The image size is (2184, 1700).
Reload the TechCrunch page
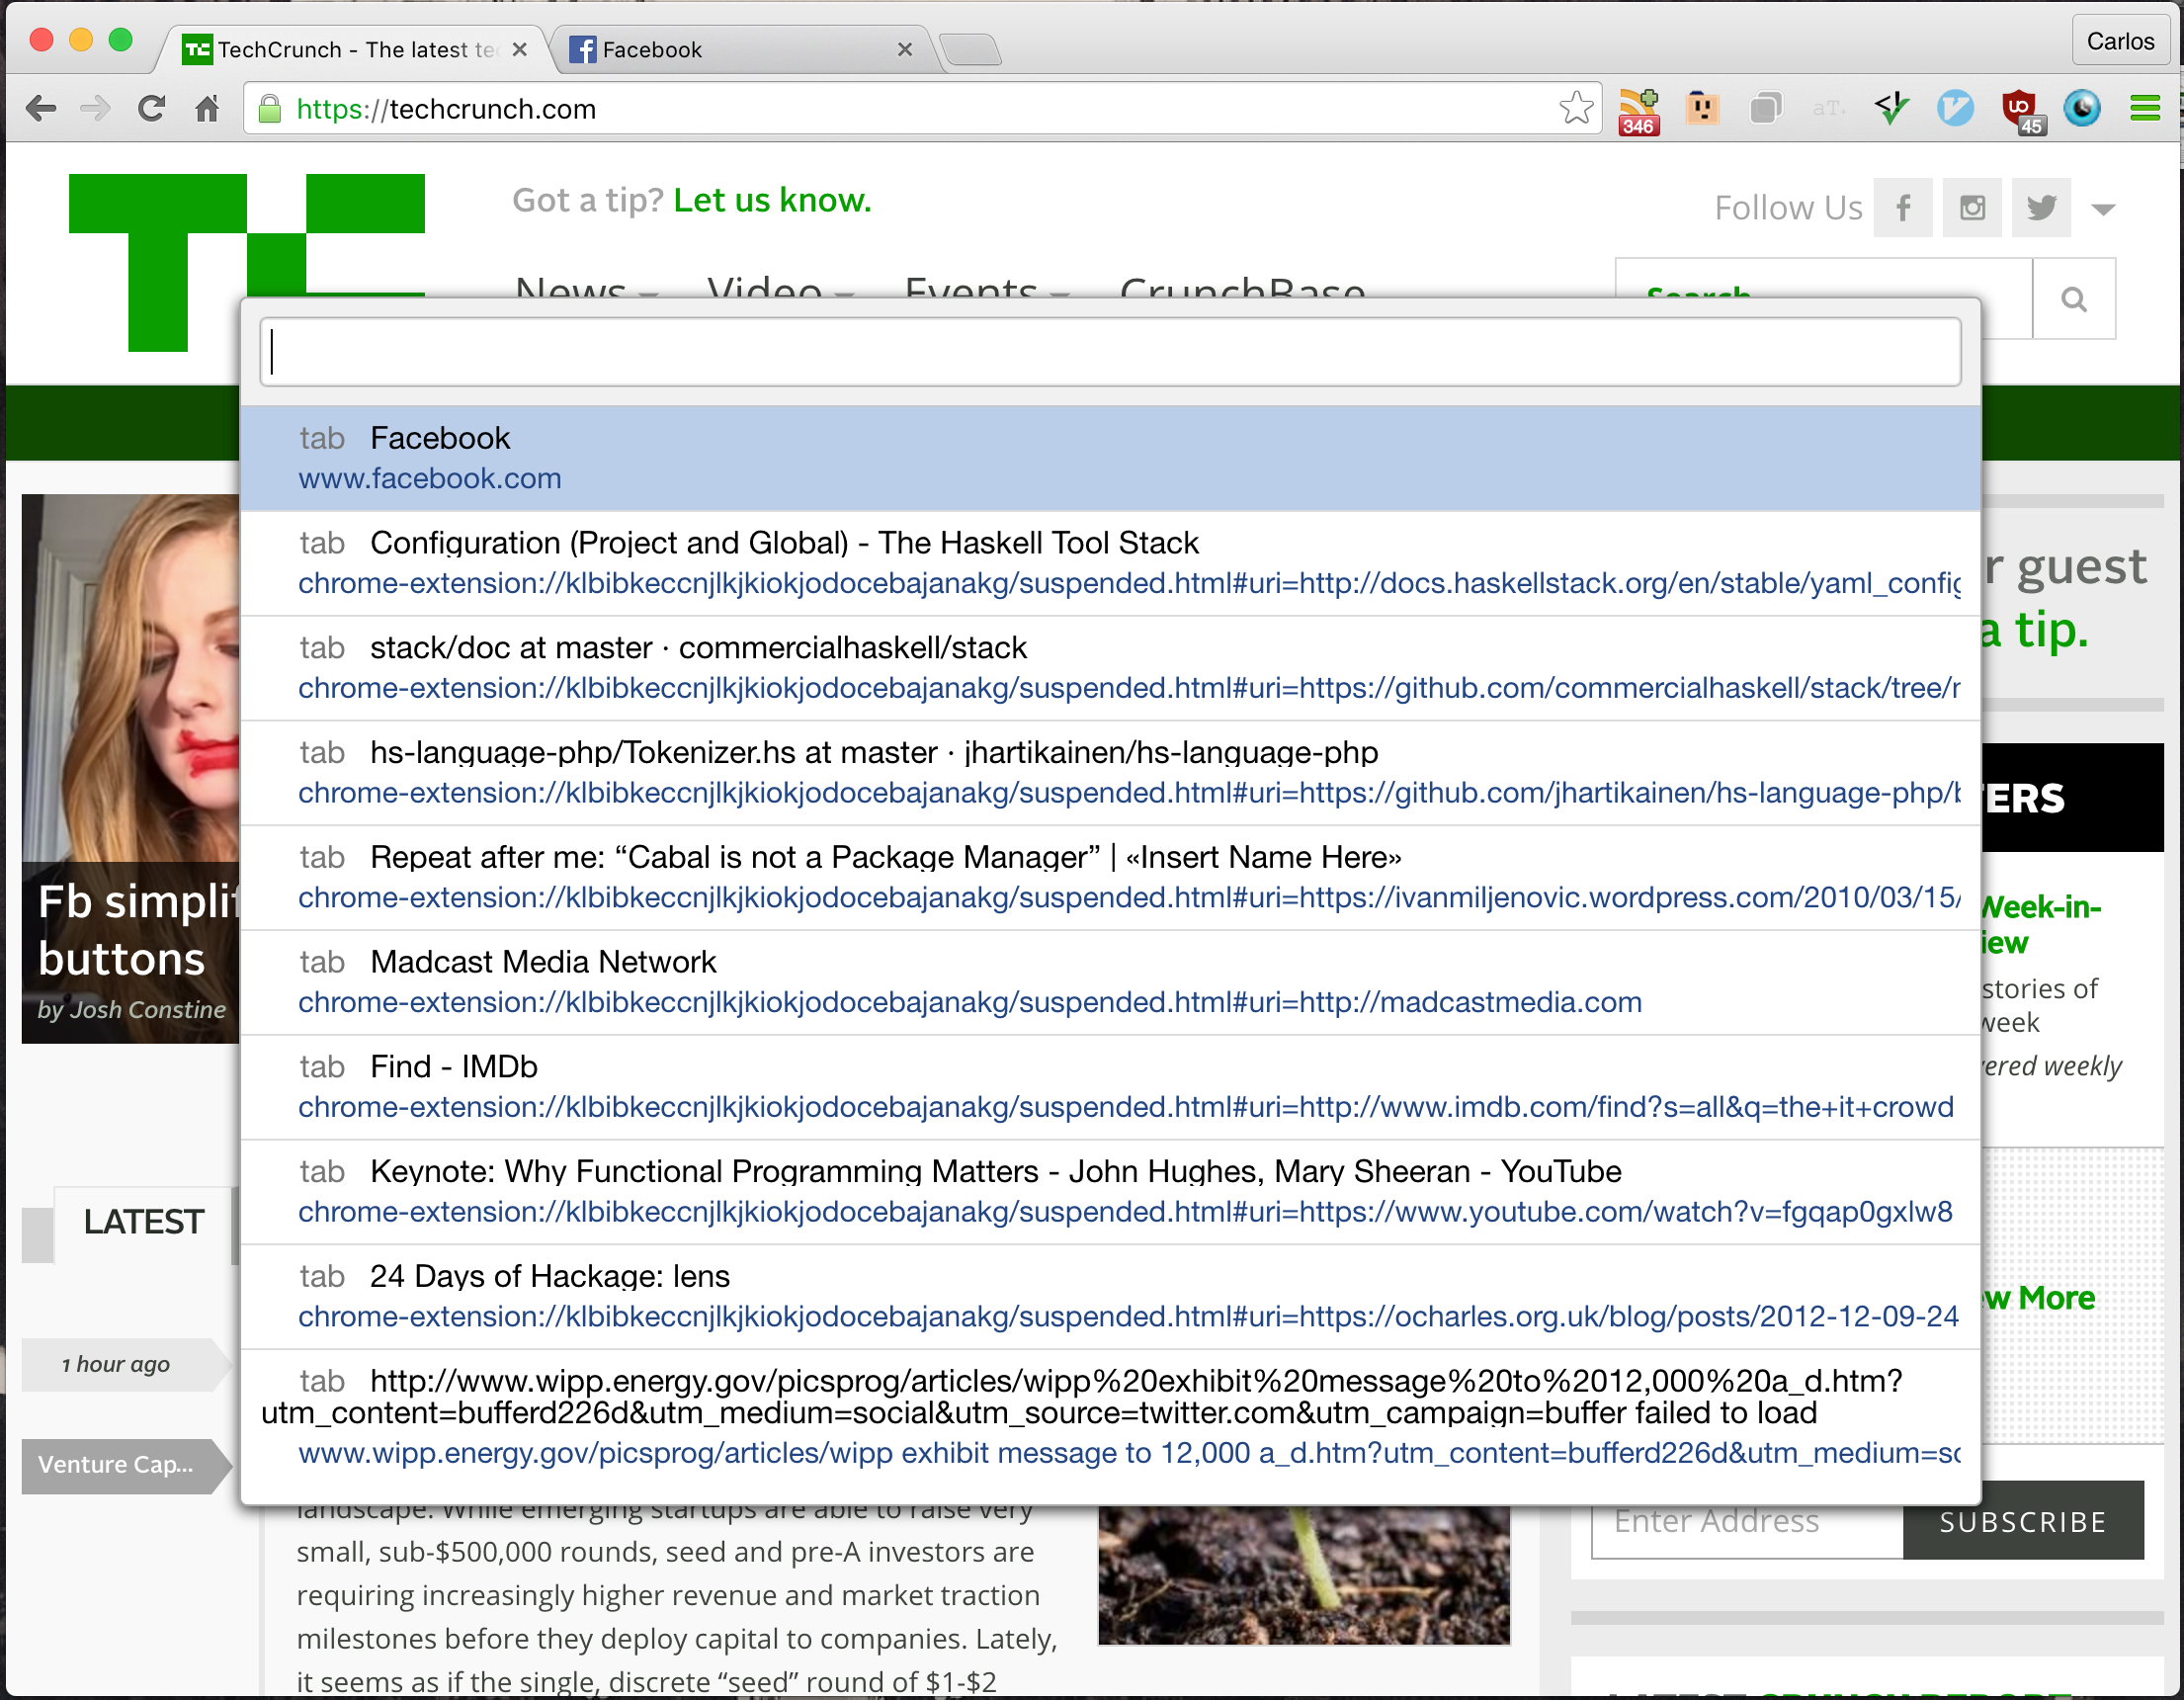151,108
